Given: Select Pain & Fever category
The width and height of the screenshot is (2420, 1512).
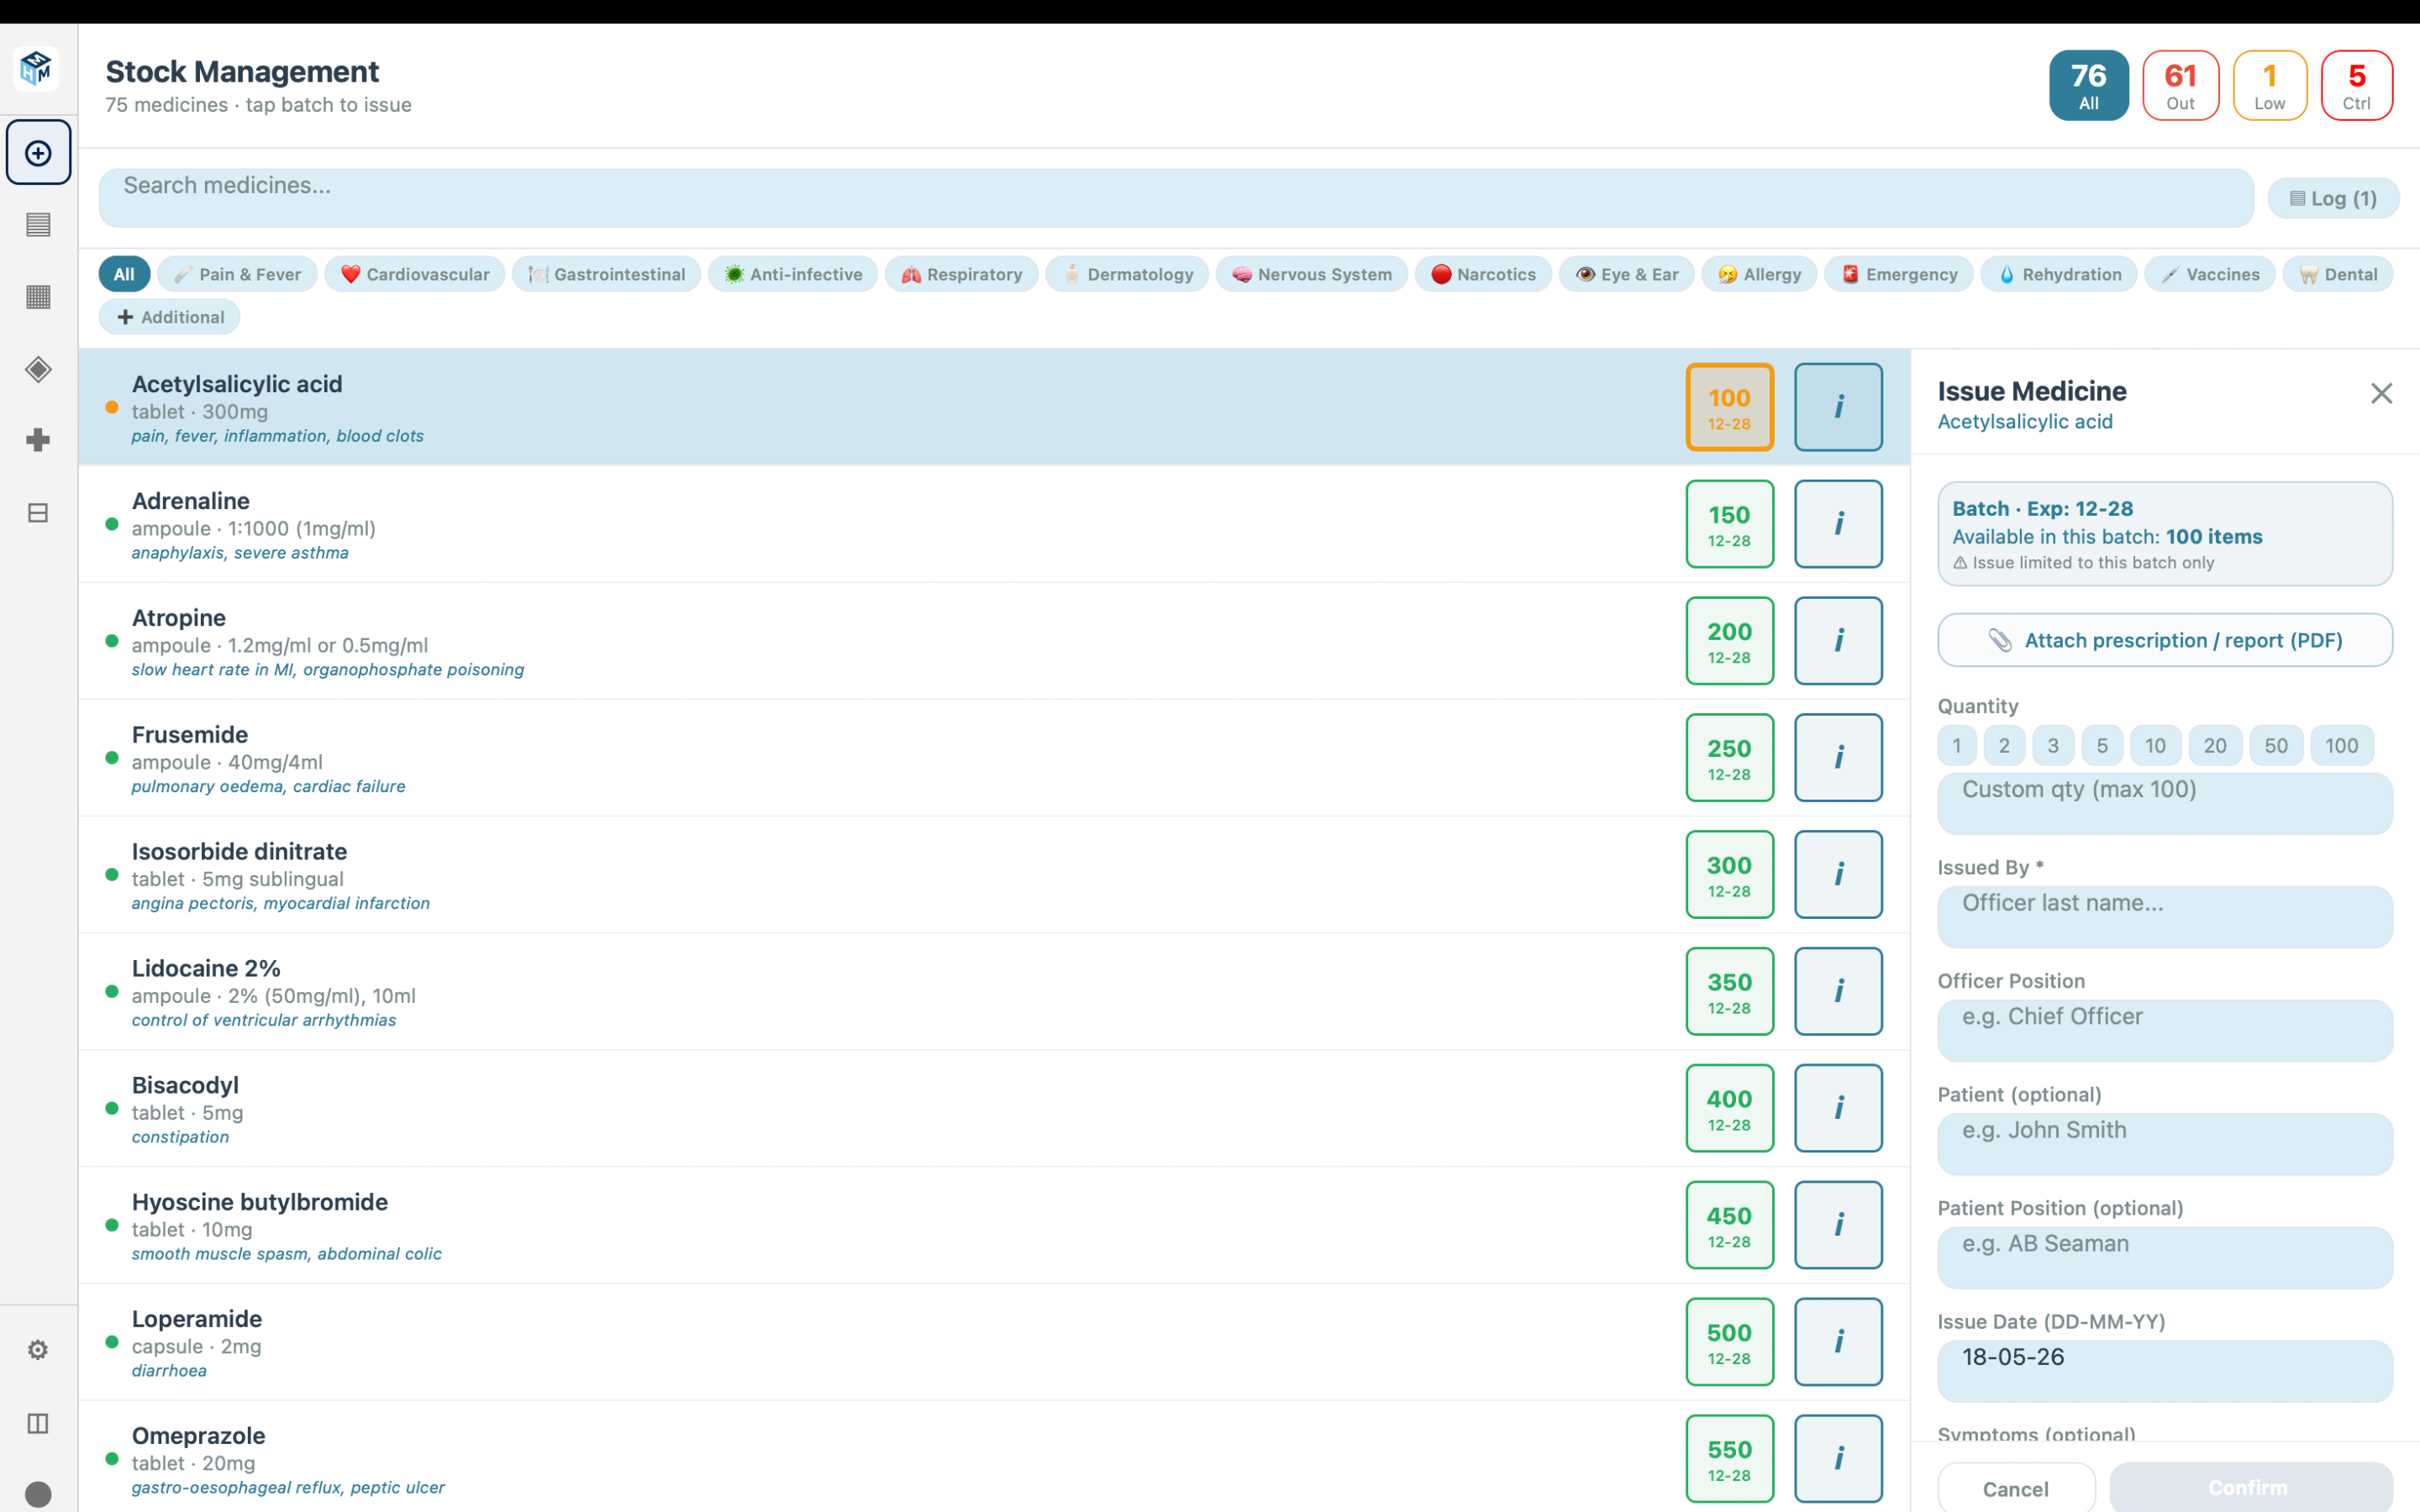Looking at the screenshot, I should click(x=237, y=274).
